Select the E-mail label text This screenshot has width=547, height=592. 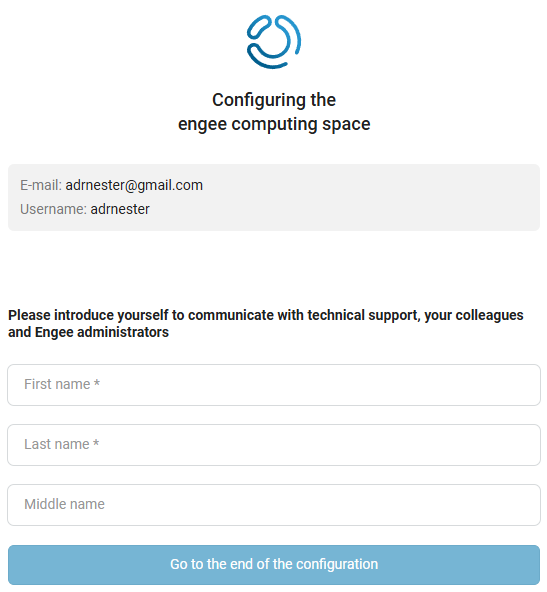coord(41,185)
